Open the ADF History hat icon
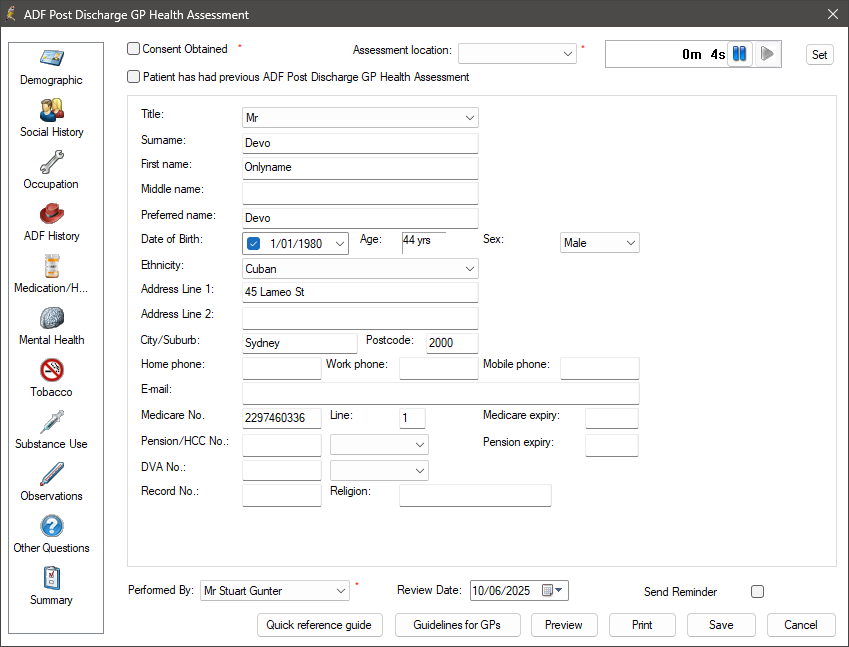Viewport: 849px width, 647px height. pos(51,214)
